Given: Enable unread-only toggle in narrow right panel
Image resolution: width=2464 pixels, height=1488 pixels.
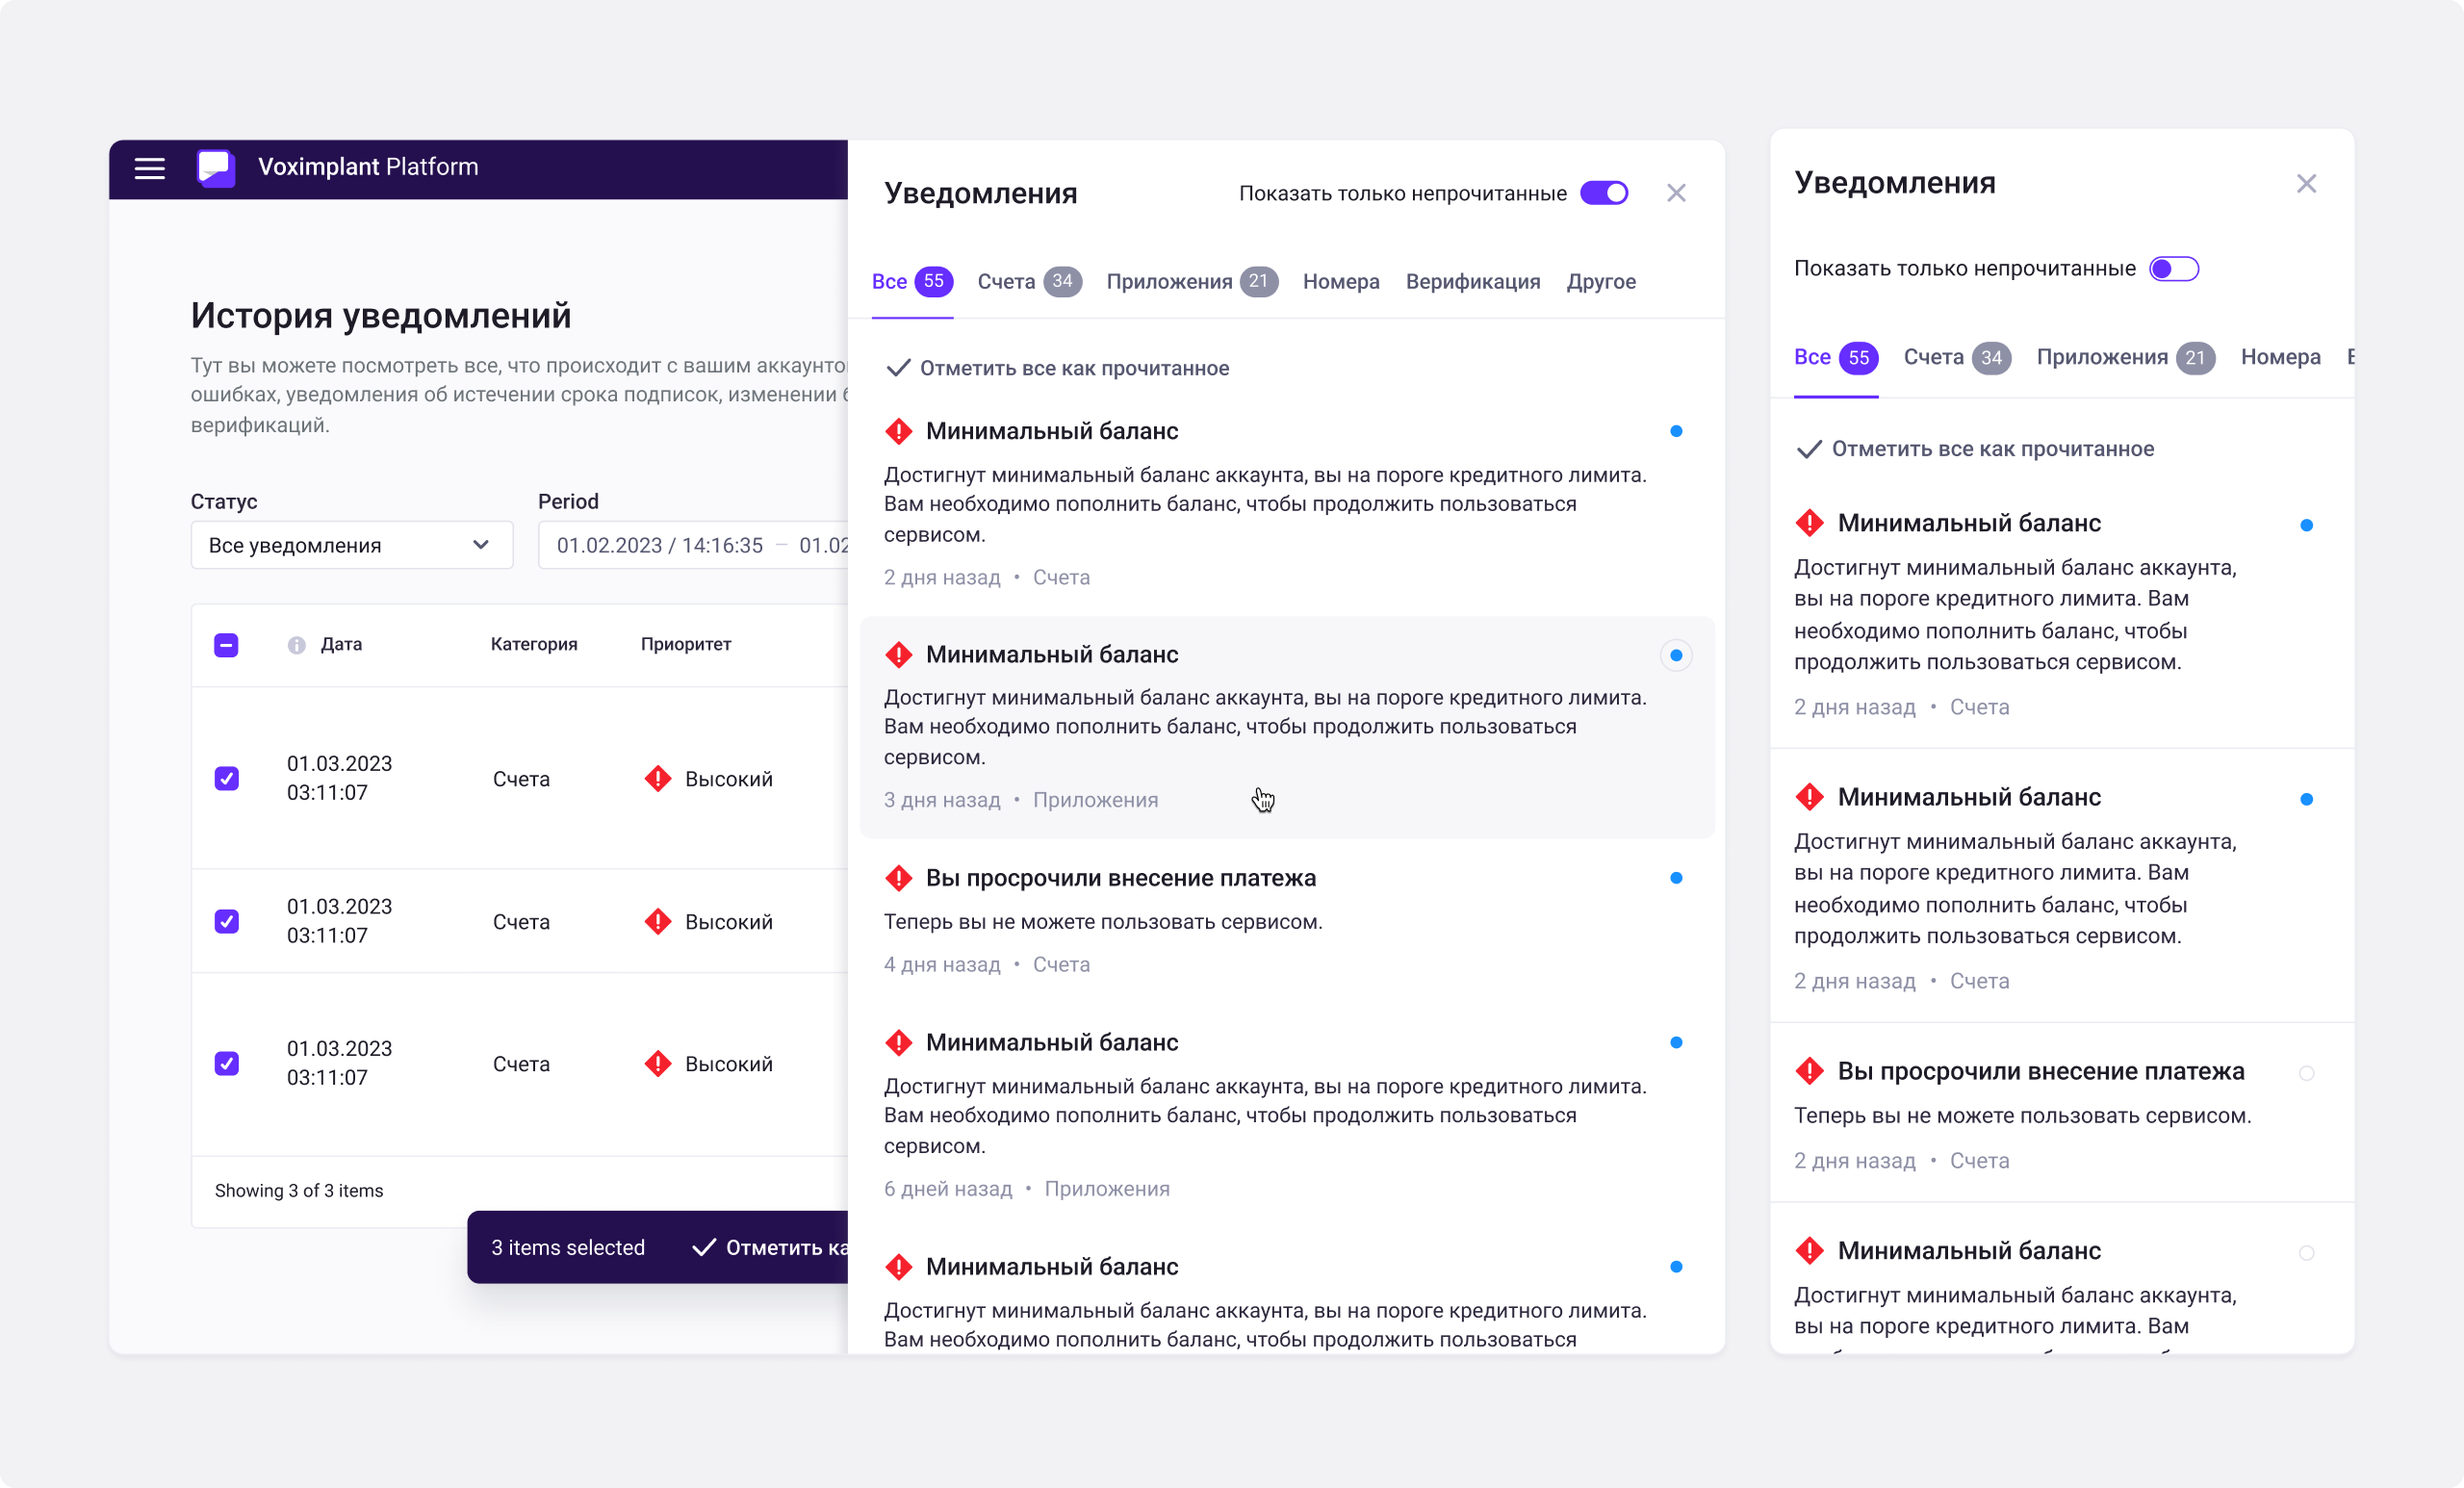Looking at the screenshot, I should [2174, 269].
